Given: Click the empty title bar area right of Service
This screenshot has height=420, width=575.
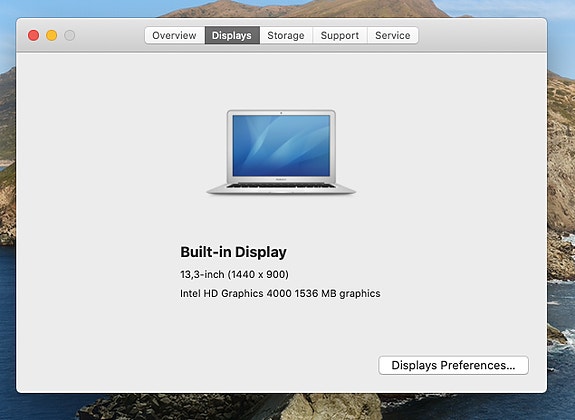Looking at the screenshot, I should [482, 35].
